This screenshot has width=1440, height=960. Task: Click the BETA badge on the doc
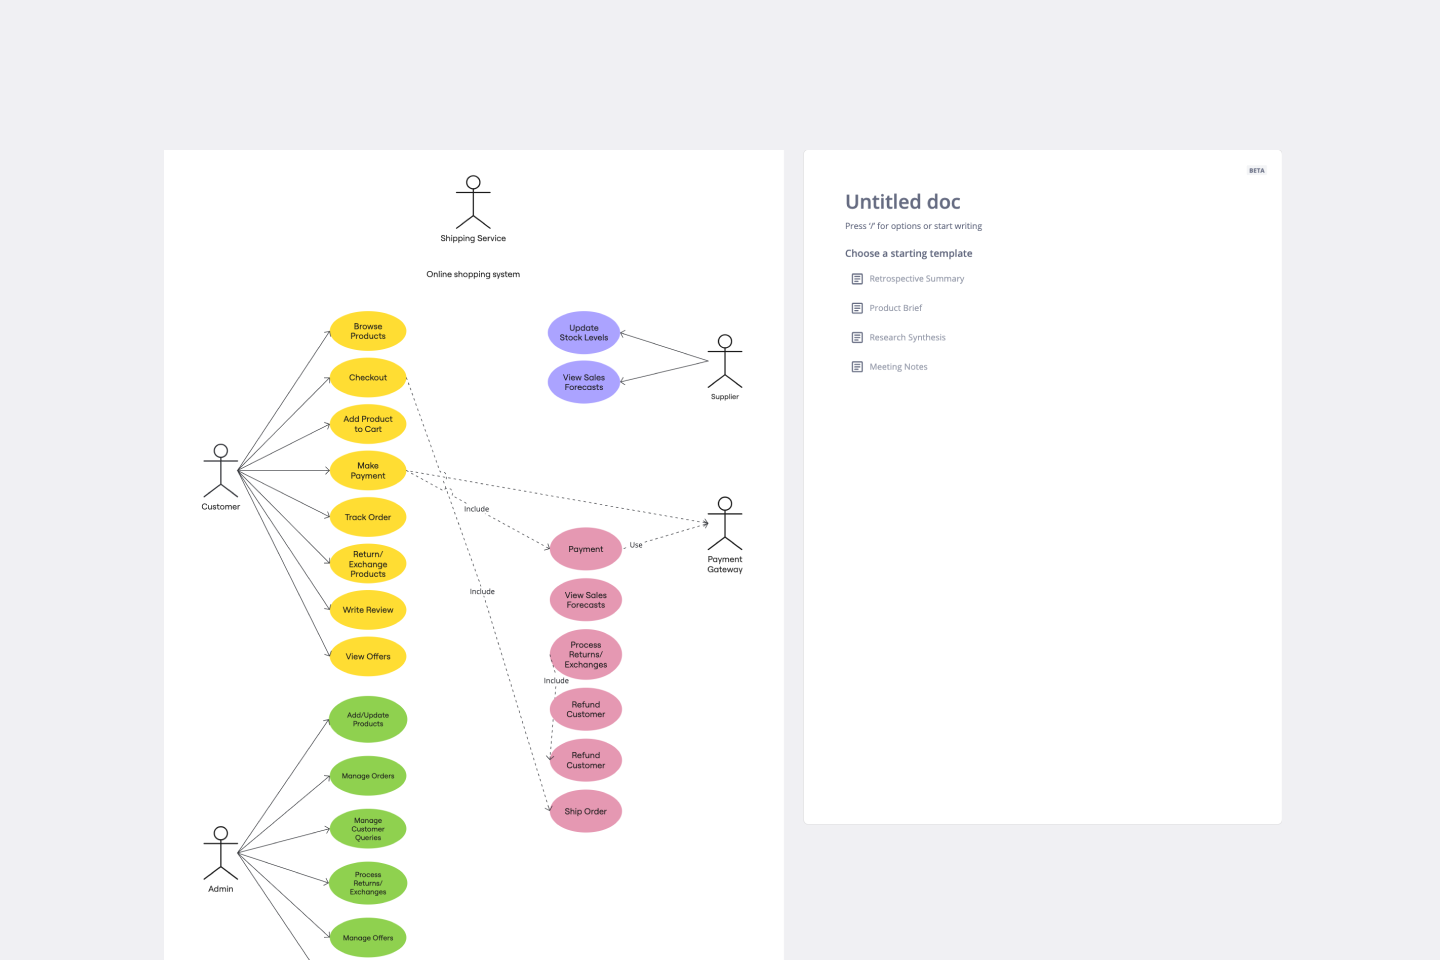click(1256, 171)
